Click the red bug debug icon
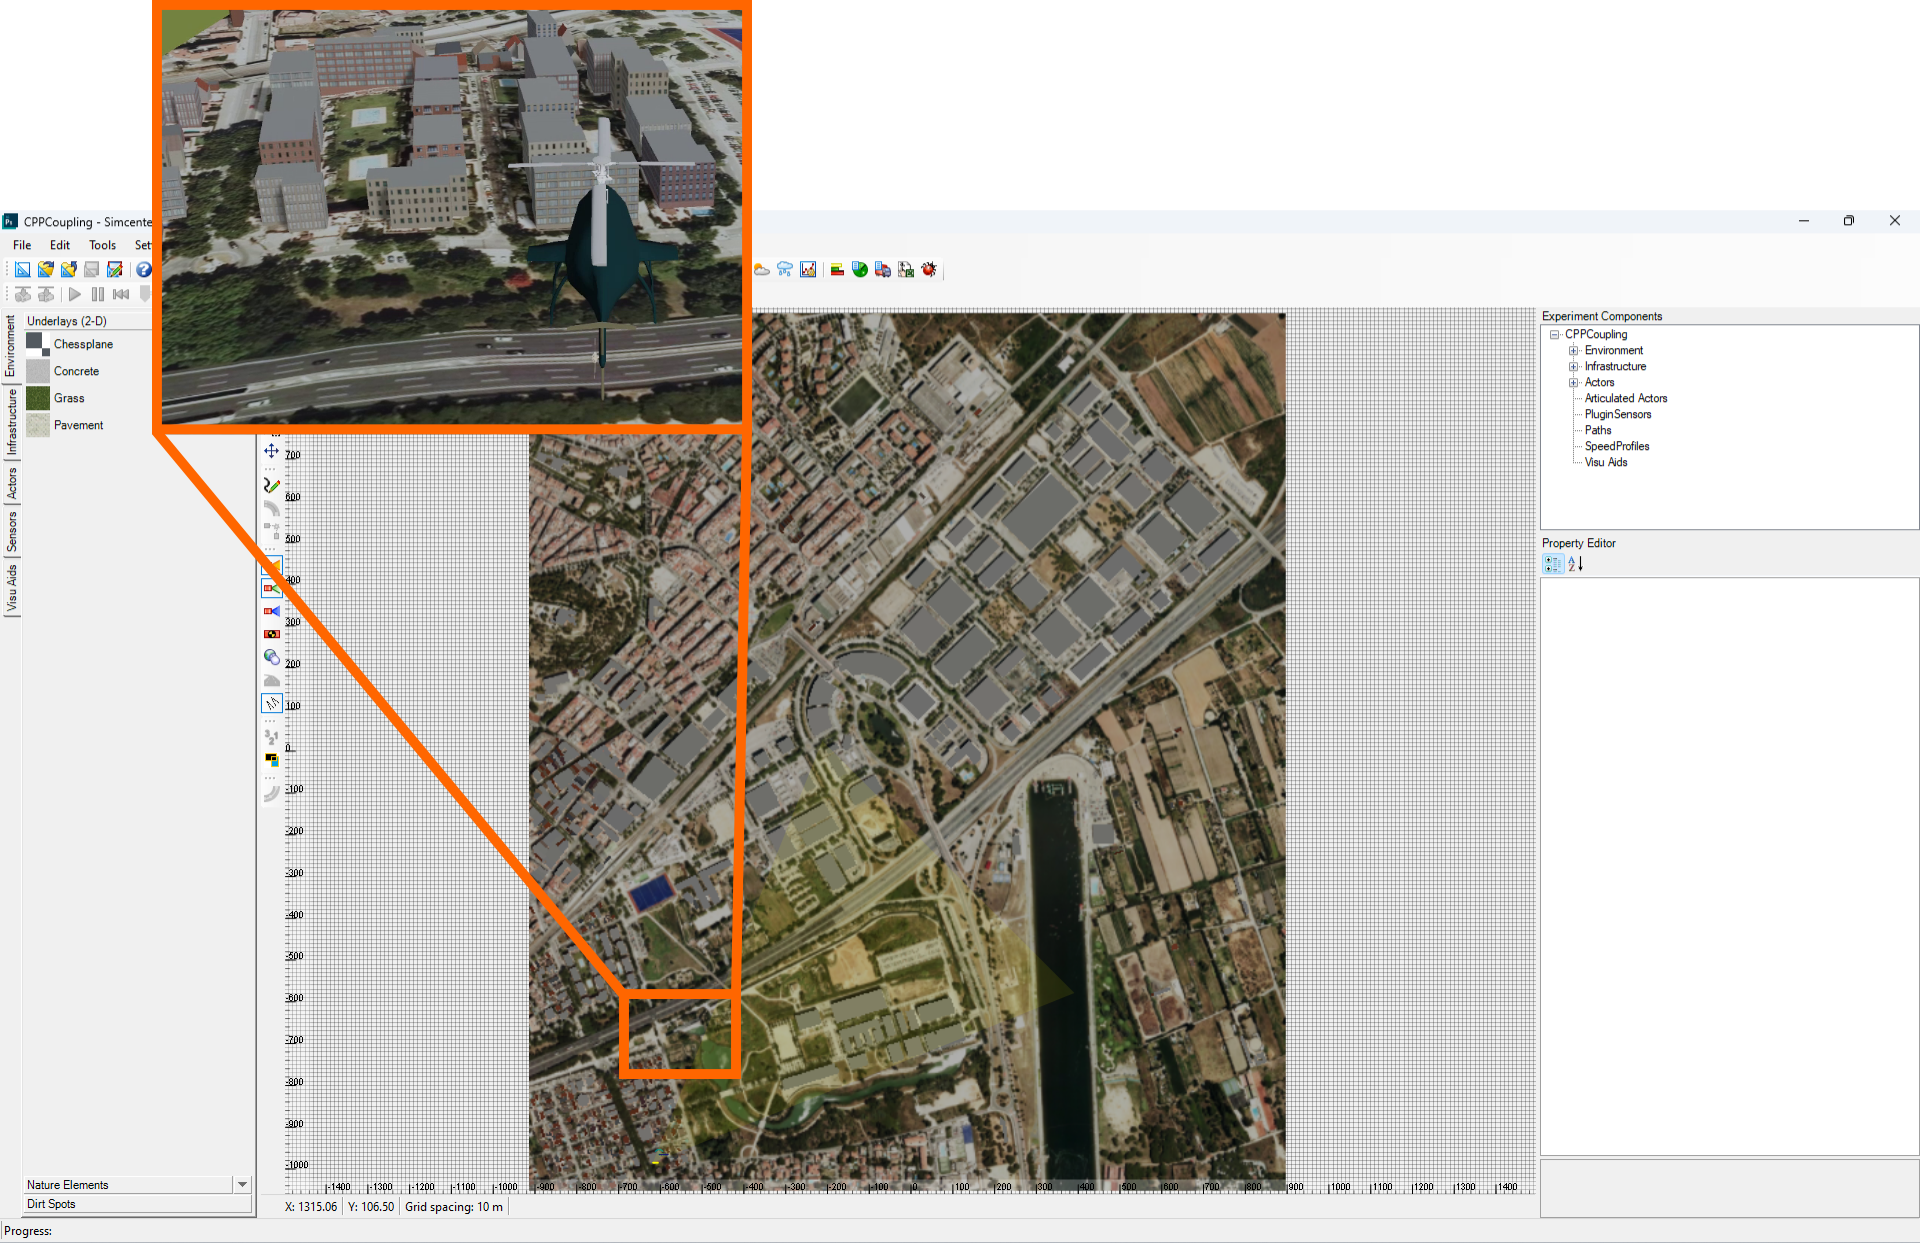 pyautogui.click(x=929, y=269)
